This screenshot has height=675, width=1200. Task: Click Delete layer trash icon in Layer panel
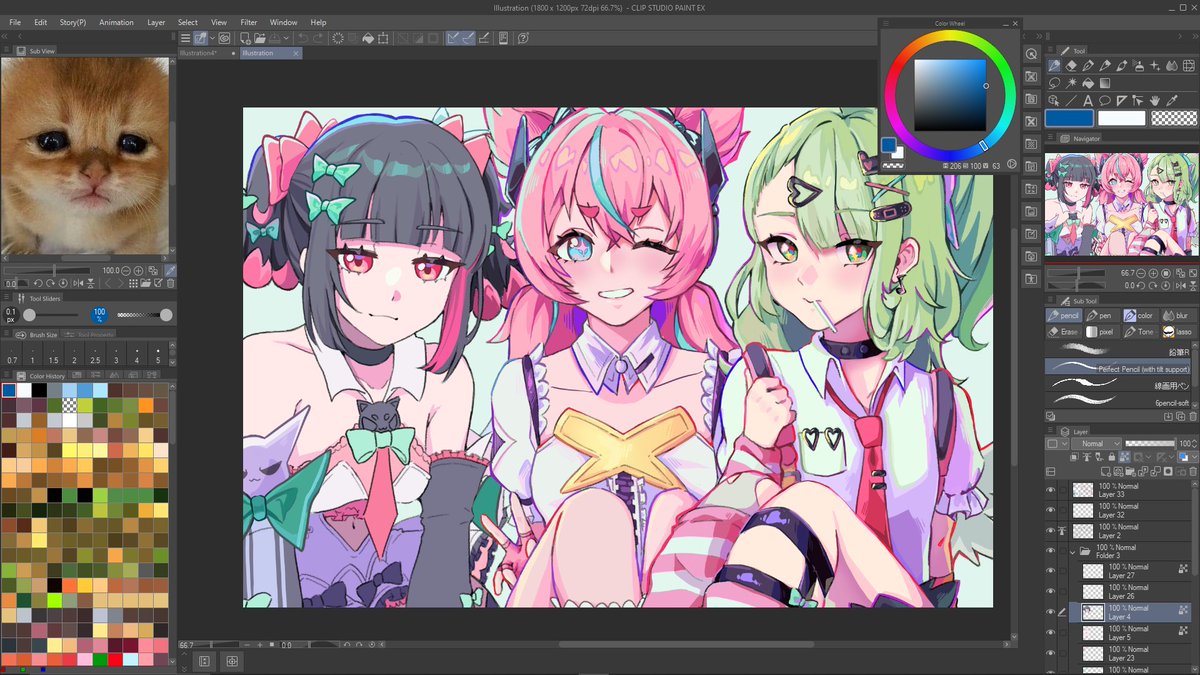click(1193, 472)
